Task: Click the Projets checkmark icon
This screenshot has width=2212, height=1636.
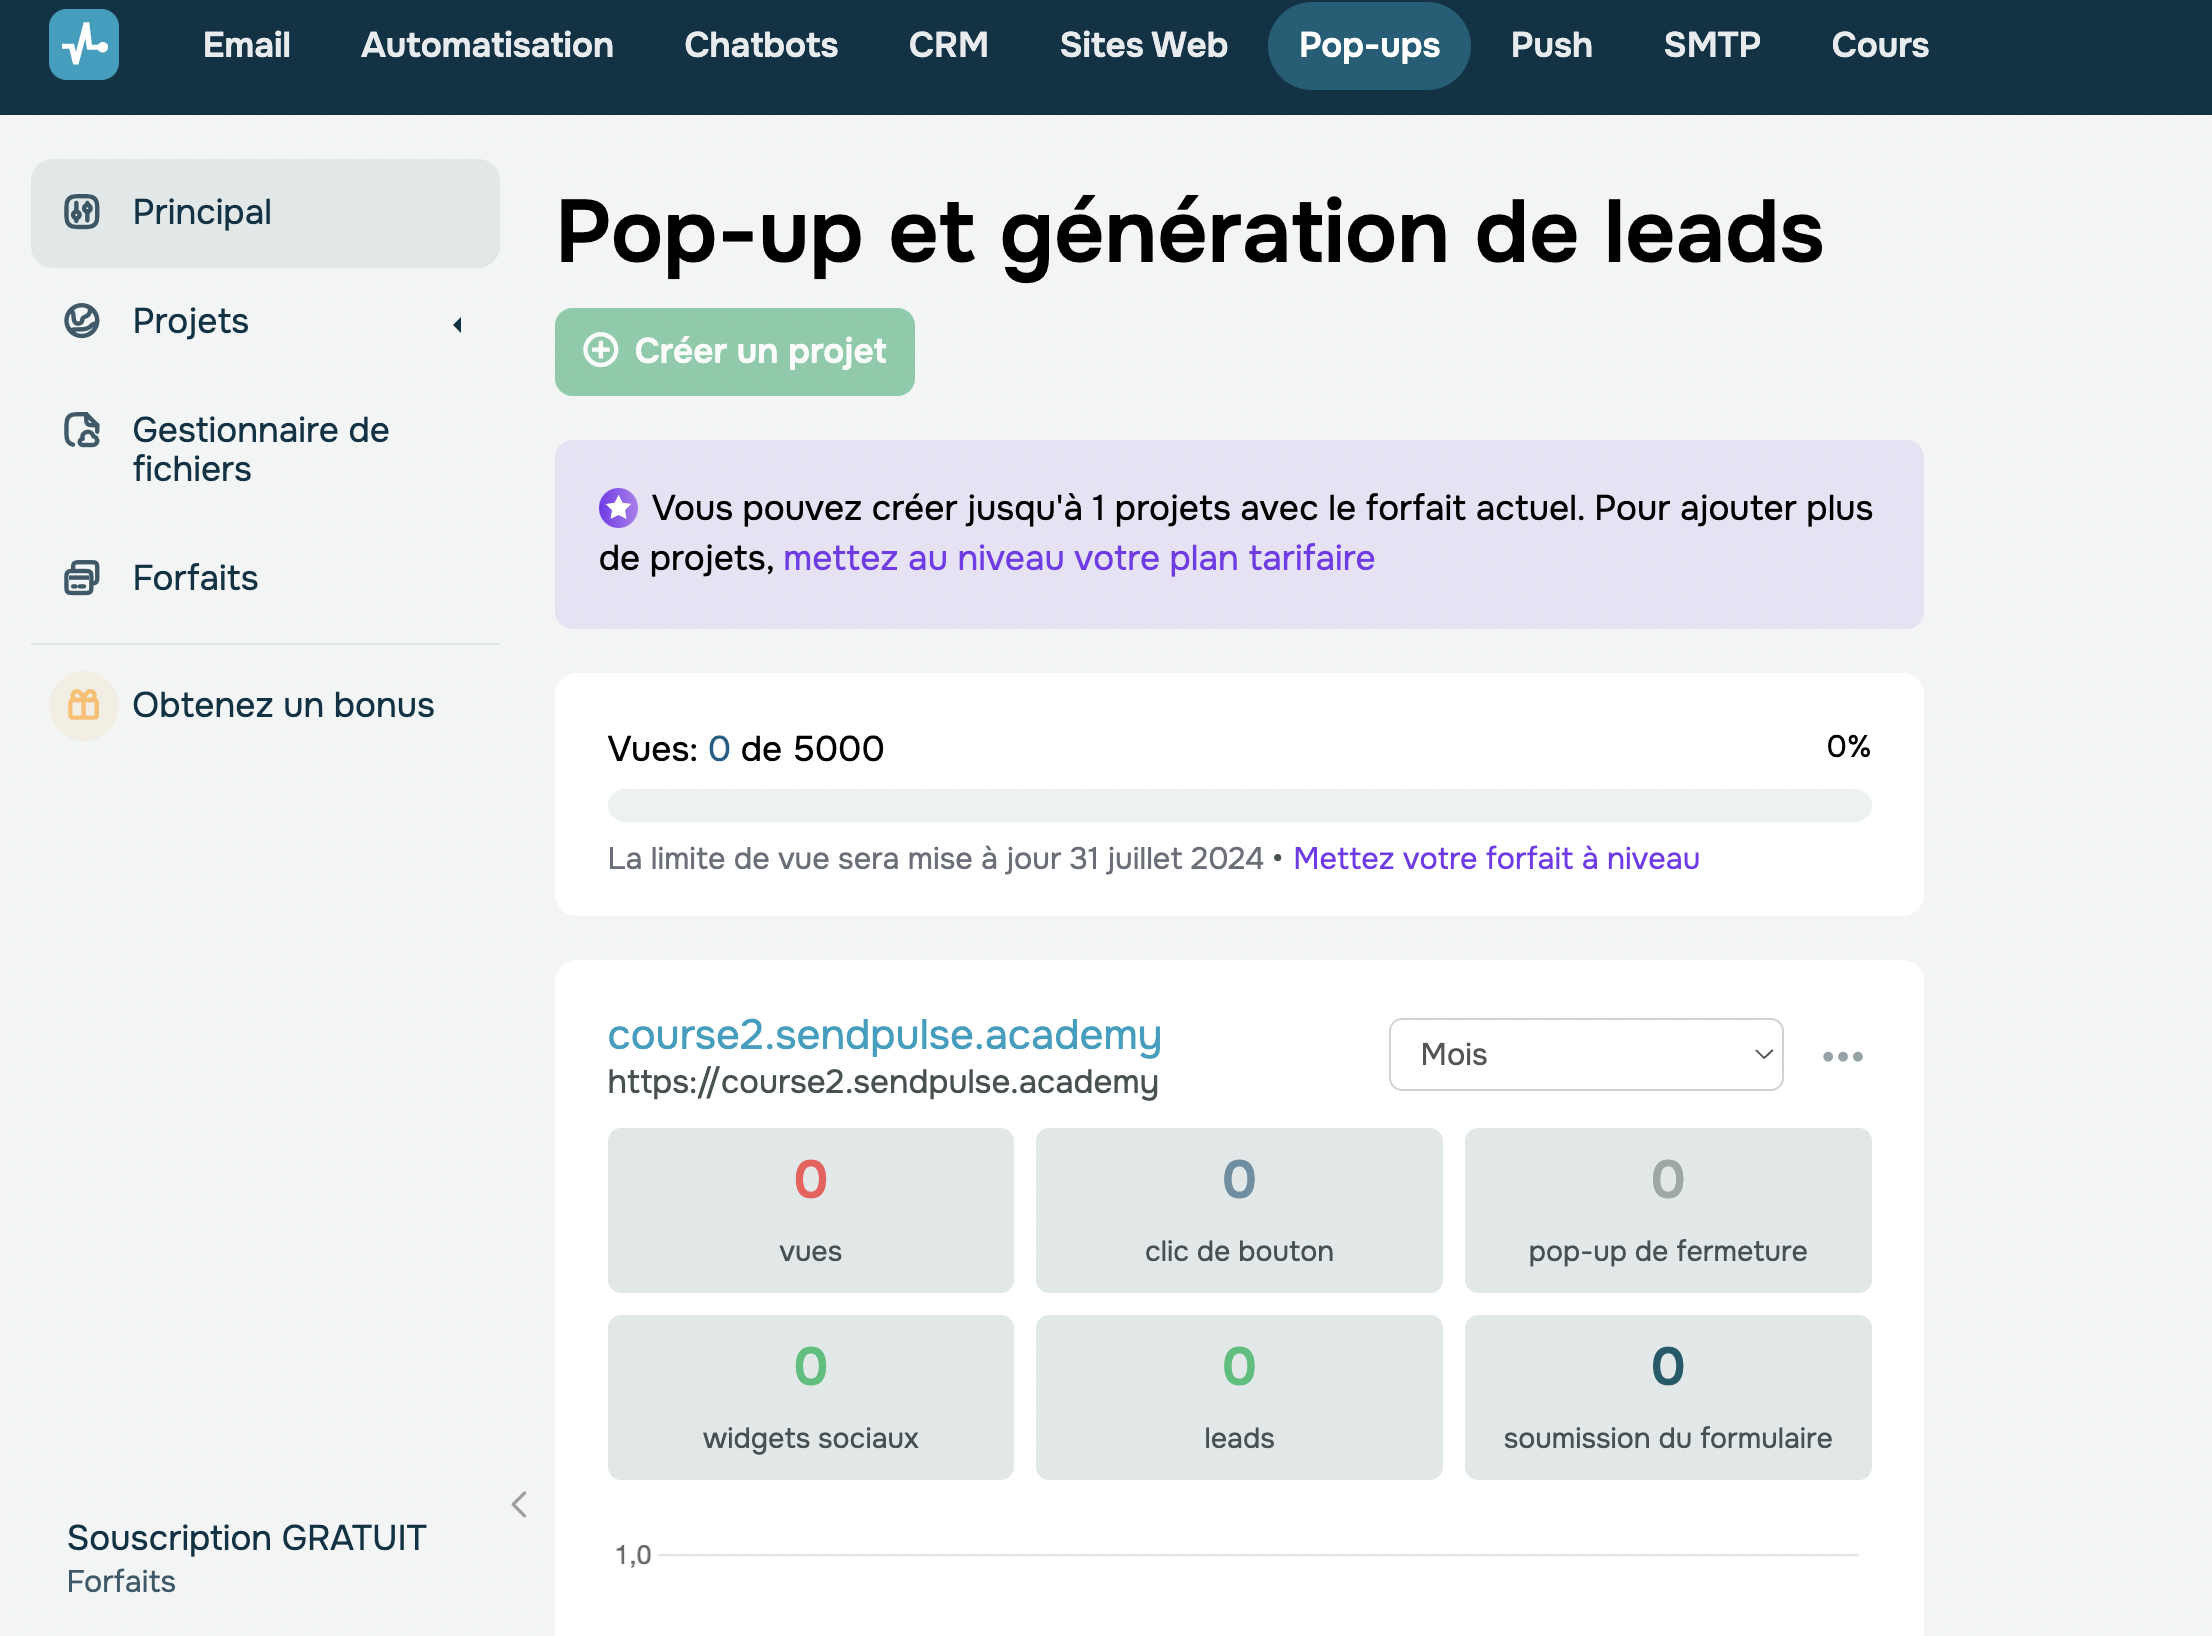Action: pyautogui.click(x=84, y=321)
